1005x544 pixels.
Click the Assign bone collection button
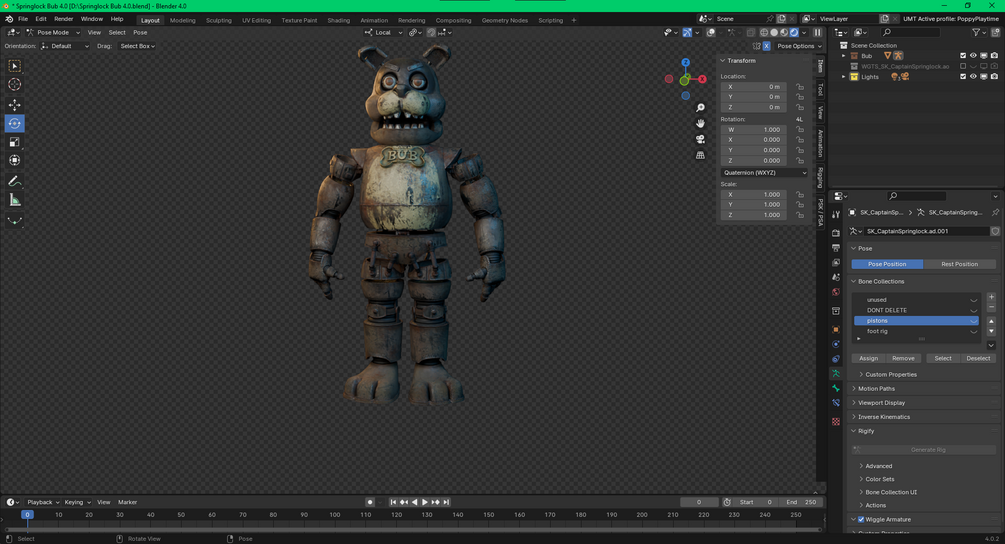(x=868, y=358)
